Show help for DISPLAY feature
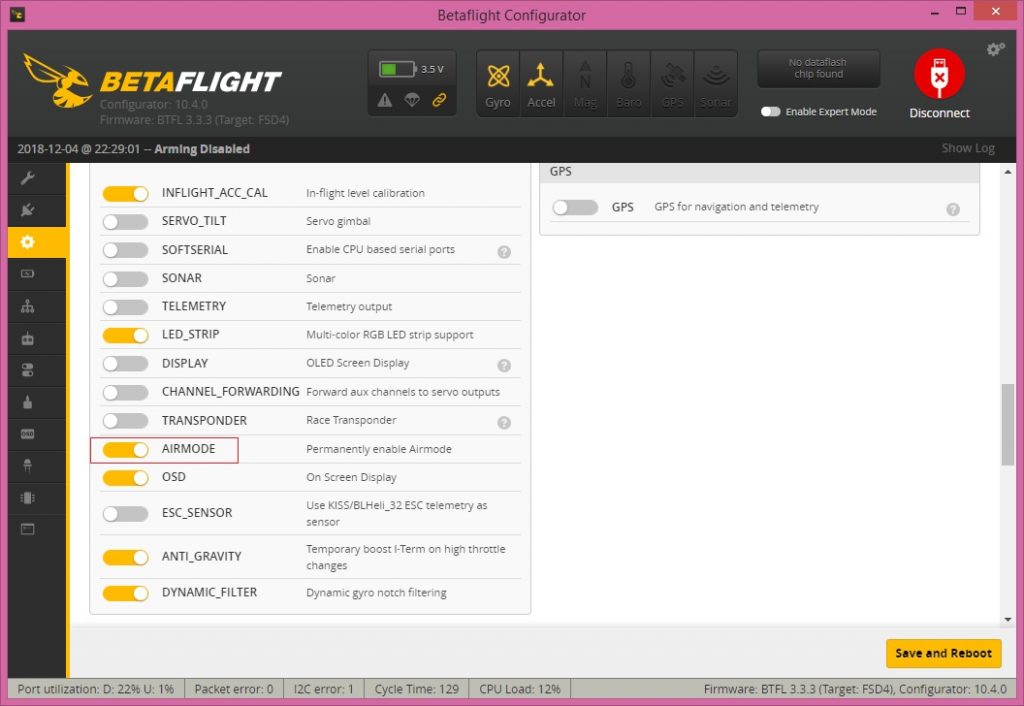 504,365
